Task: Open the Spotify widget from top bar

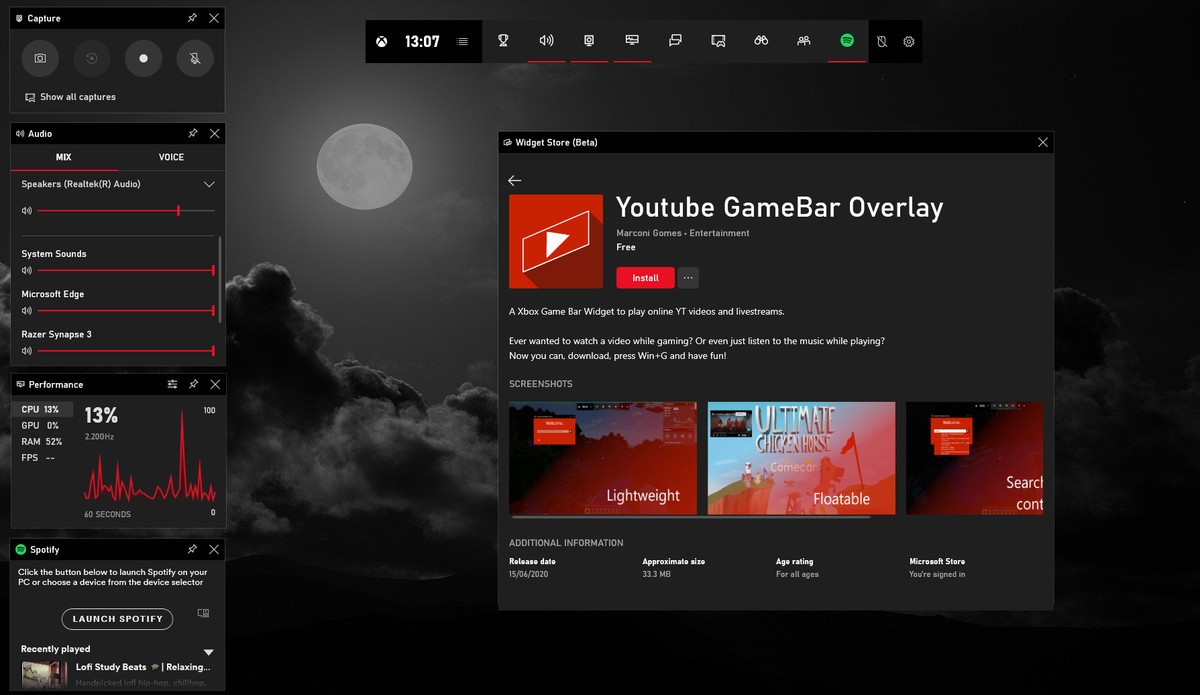Action: click(847, 41)
